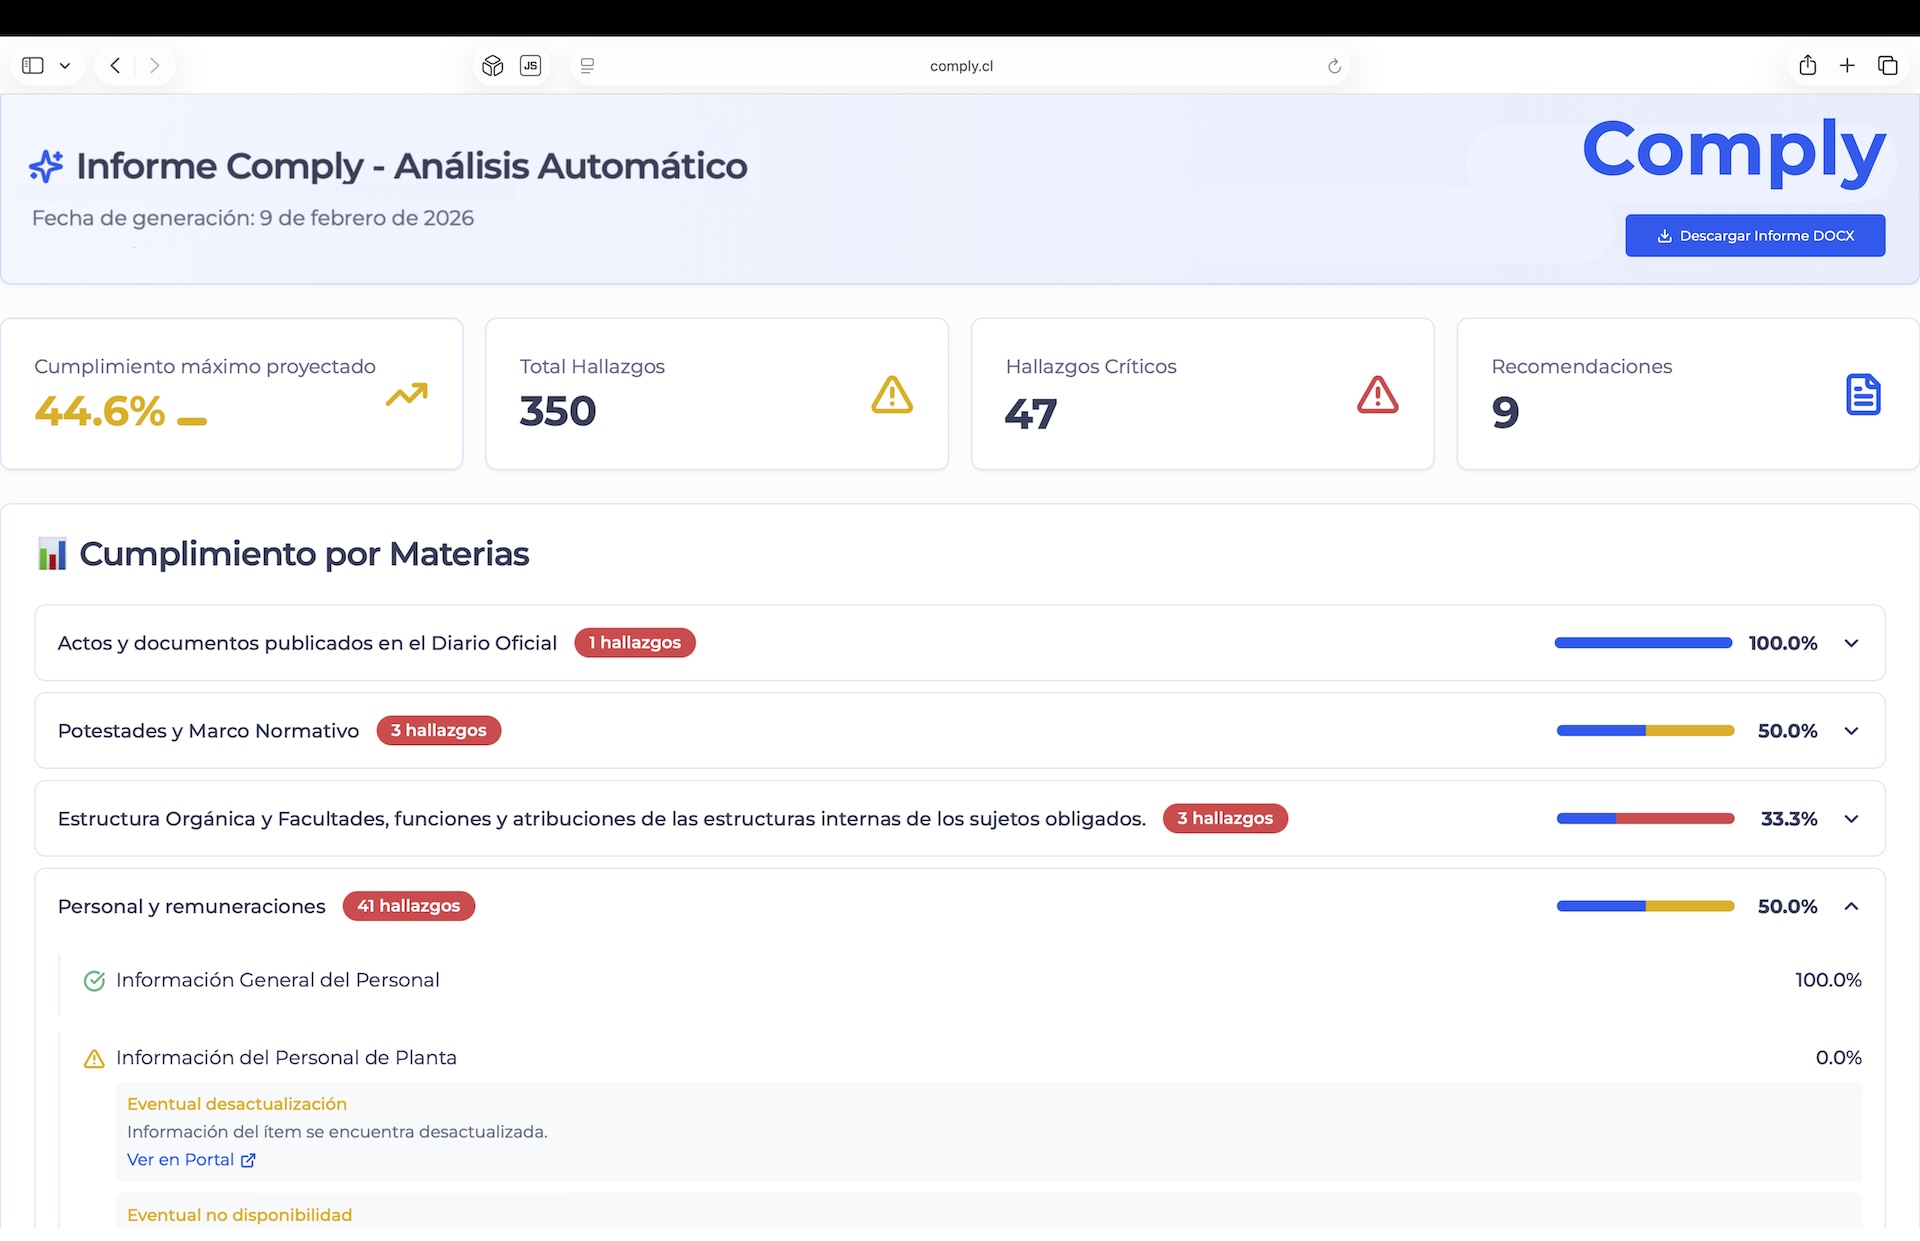This screenshot has width=1920, height=1241.
Task: Click the comply.cl address bar
Action: (960, 66)
